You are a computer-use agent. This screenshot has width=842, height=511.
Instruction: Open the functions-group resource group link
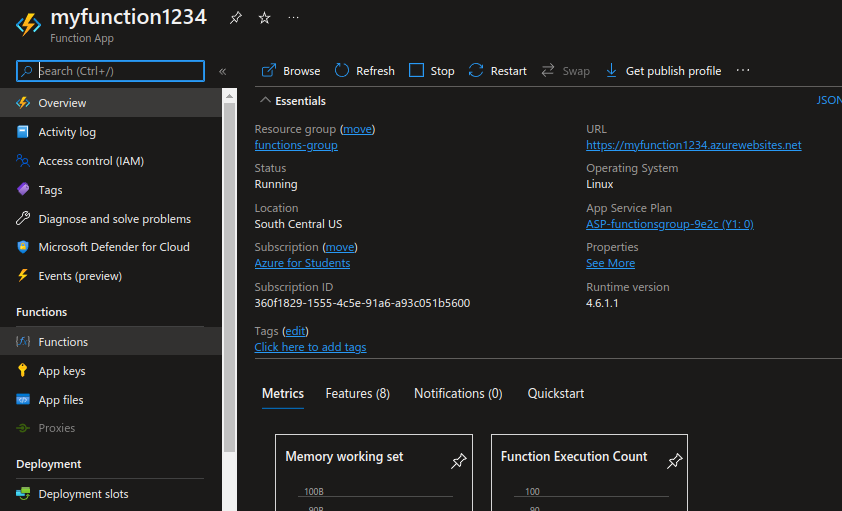(x=296, y=145)
